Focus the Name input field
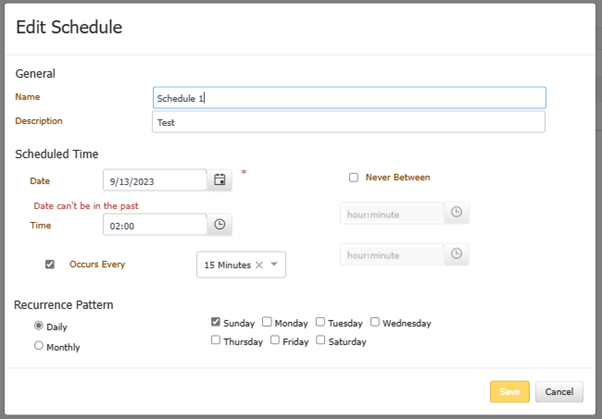The height and width of the screenshot is (419, 602). click(349, 98)
